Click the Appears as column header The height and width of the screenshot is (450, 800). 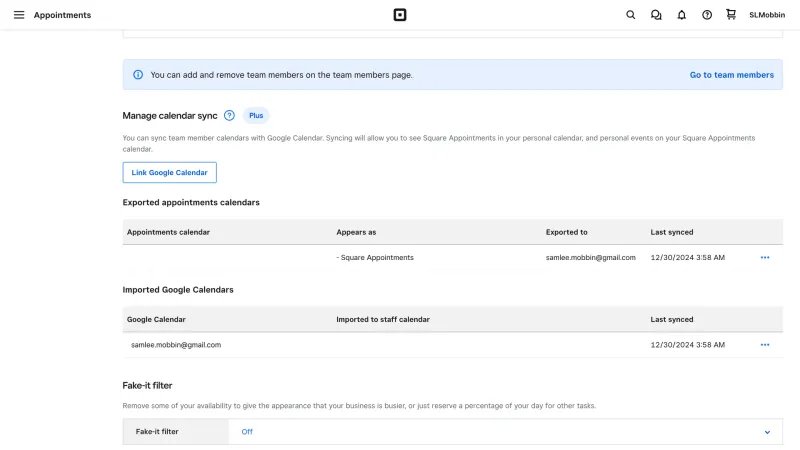tap(356, 232)
